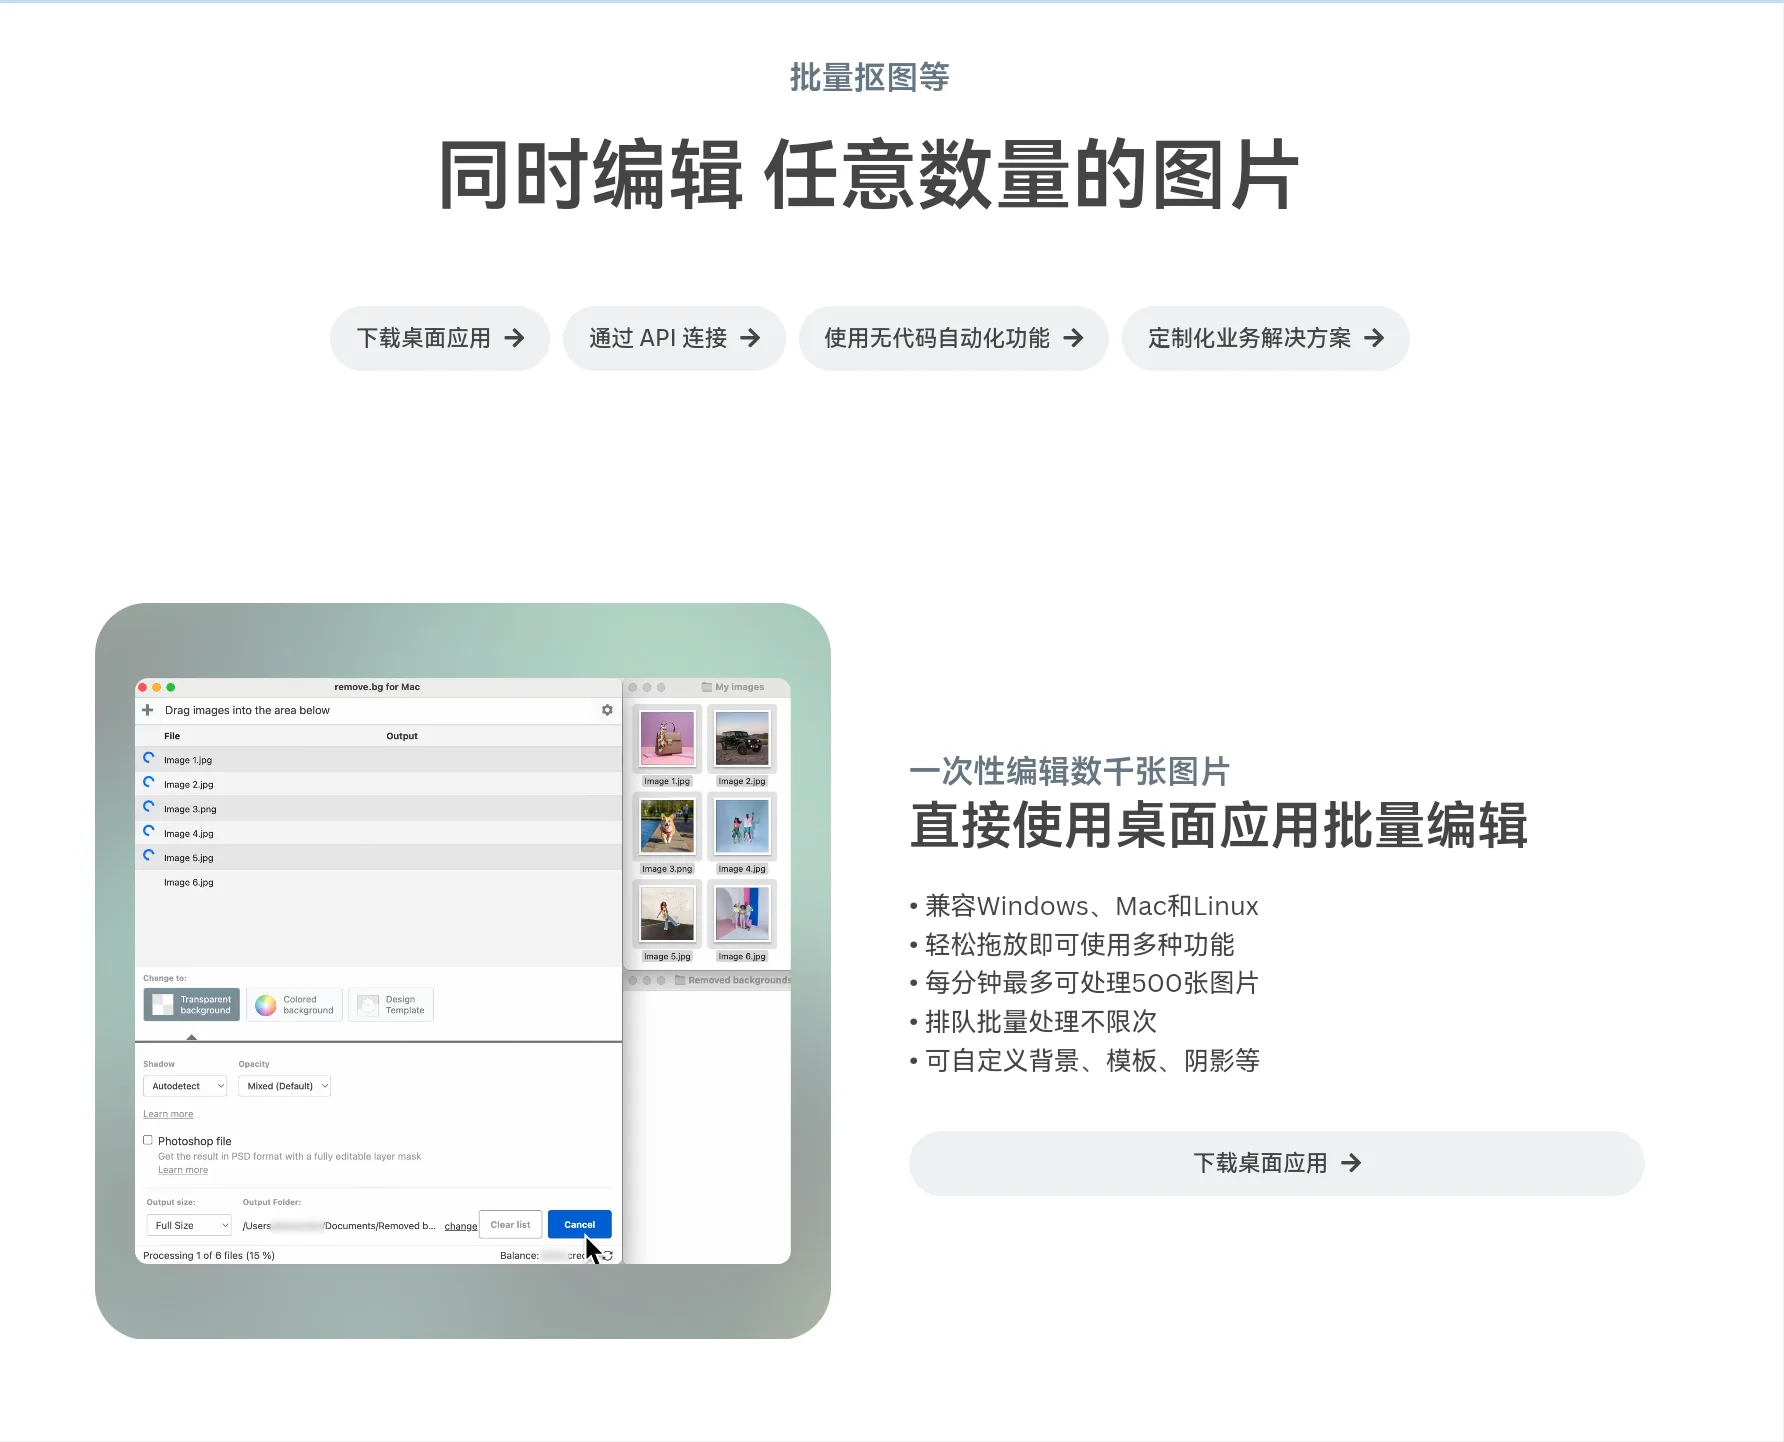The height and width of the screenshot is (1442, 1784).
Task: Click the collapse triangle below Transparent background
Action: point(192,1037)
